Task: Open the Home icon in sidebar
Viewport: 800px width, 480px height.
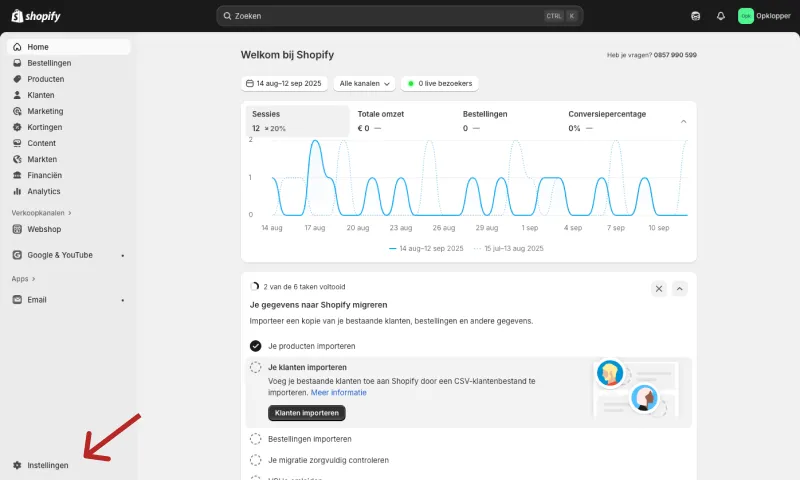Action: pyautogui.click(x=17, y=47)
